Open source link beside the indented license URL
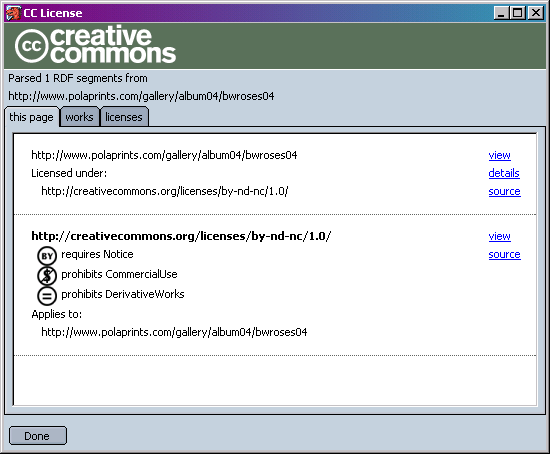The image size is (550, 454). tap(504, 191)
